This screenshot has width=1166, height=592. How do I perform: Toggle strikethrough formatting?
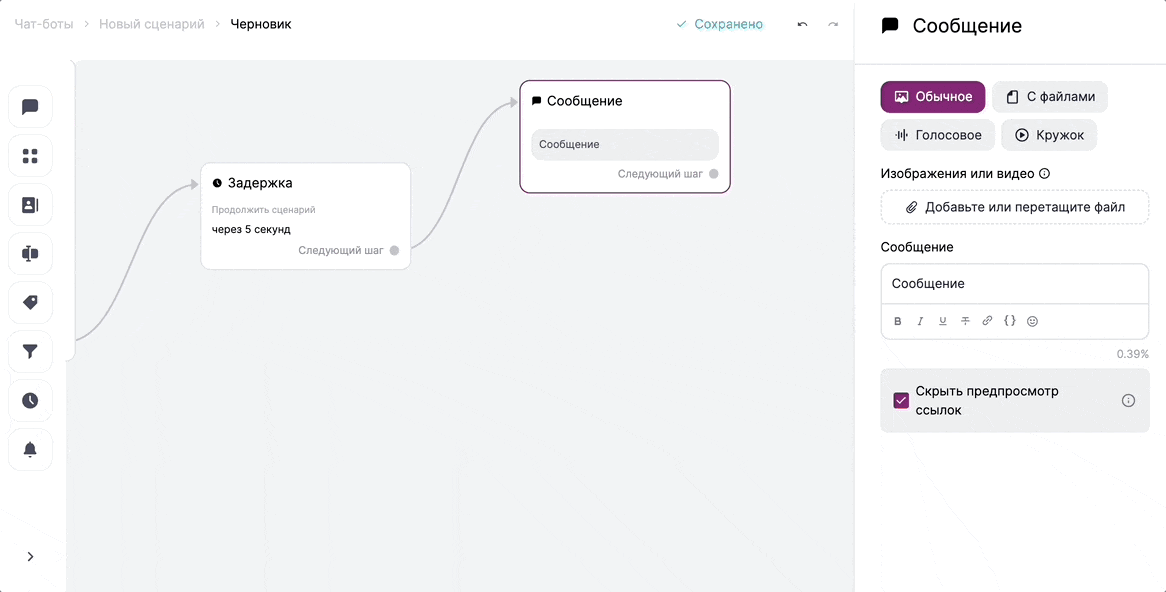pos(965,321)
